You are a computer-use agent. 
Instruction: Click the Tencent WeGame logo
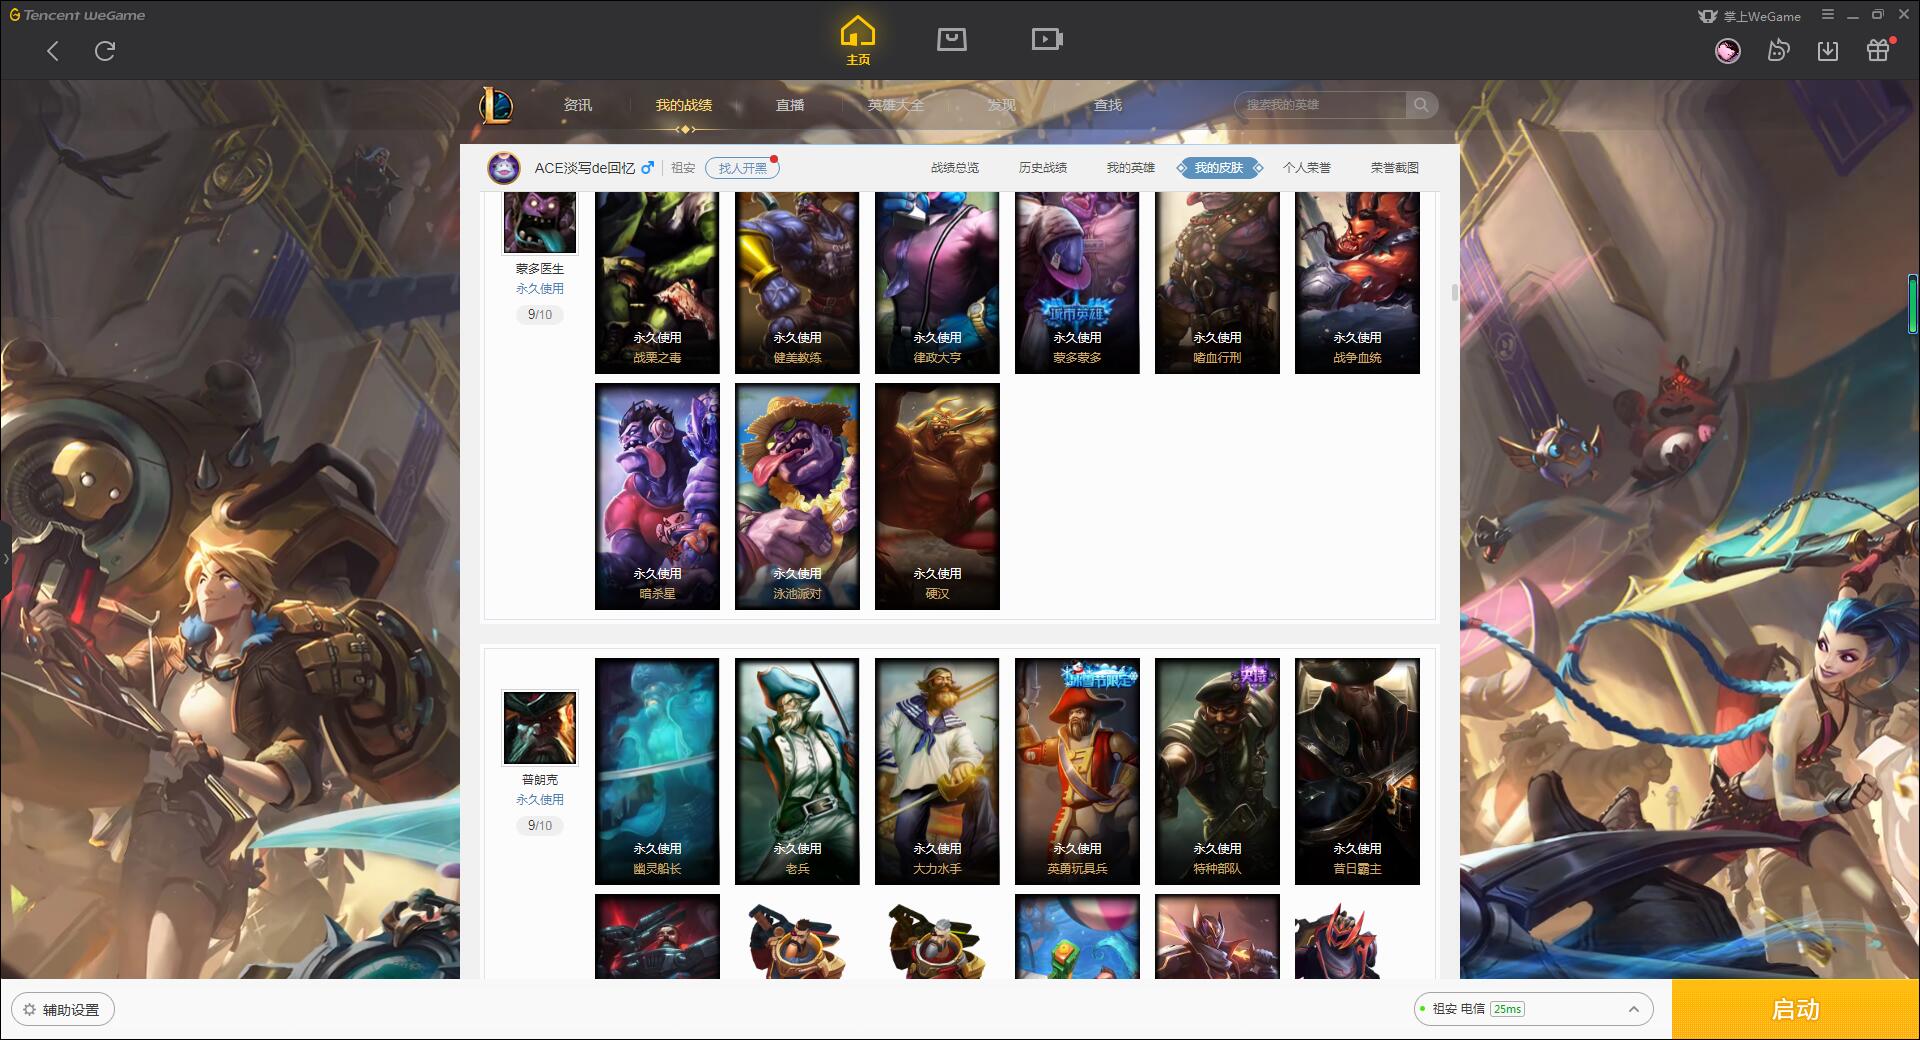pos(77,15)
